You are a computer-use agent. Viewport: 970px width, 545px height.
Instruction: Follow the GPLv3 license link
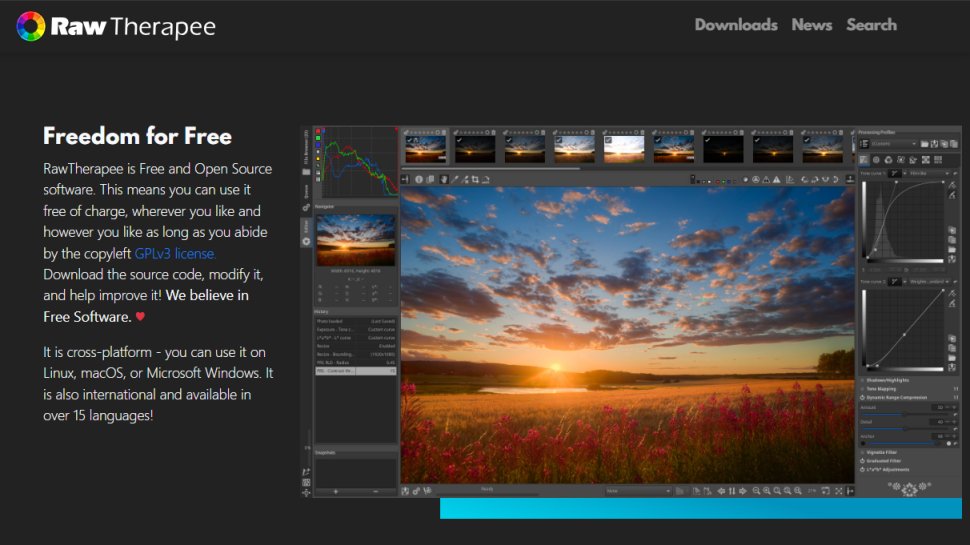[x=175, y=254]
